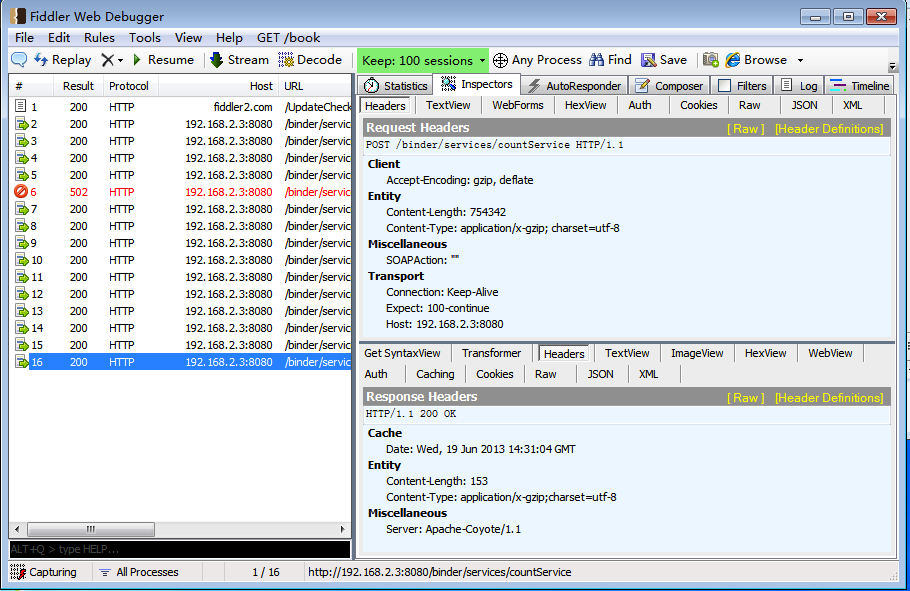This screenshot has height=591, width=910.
Task: Open the Remove sessions dropdown arrow
Action: (120, 60)
